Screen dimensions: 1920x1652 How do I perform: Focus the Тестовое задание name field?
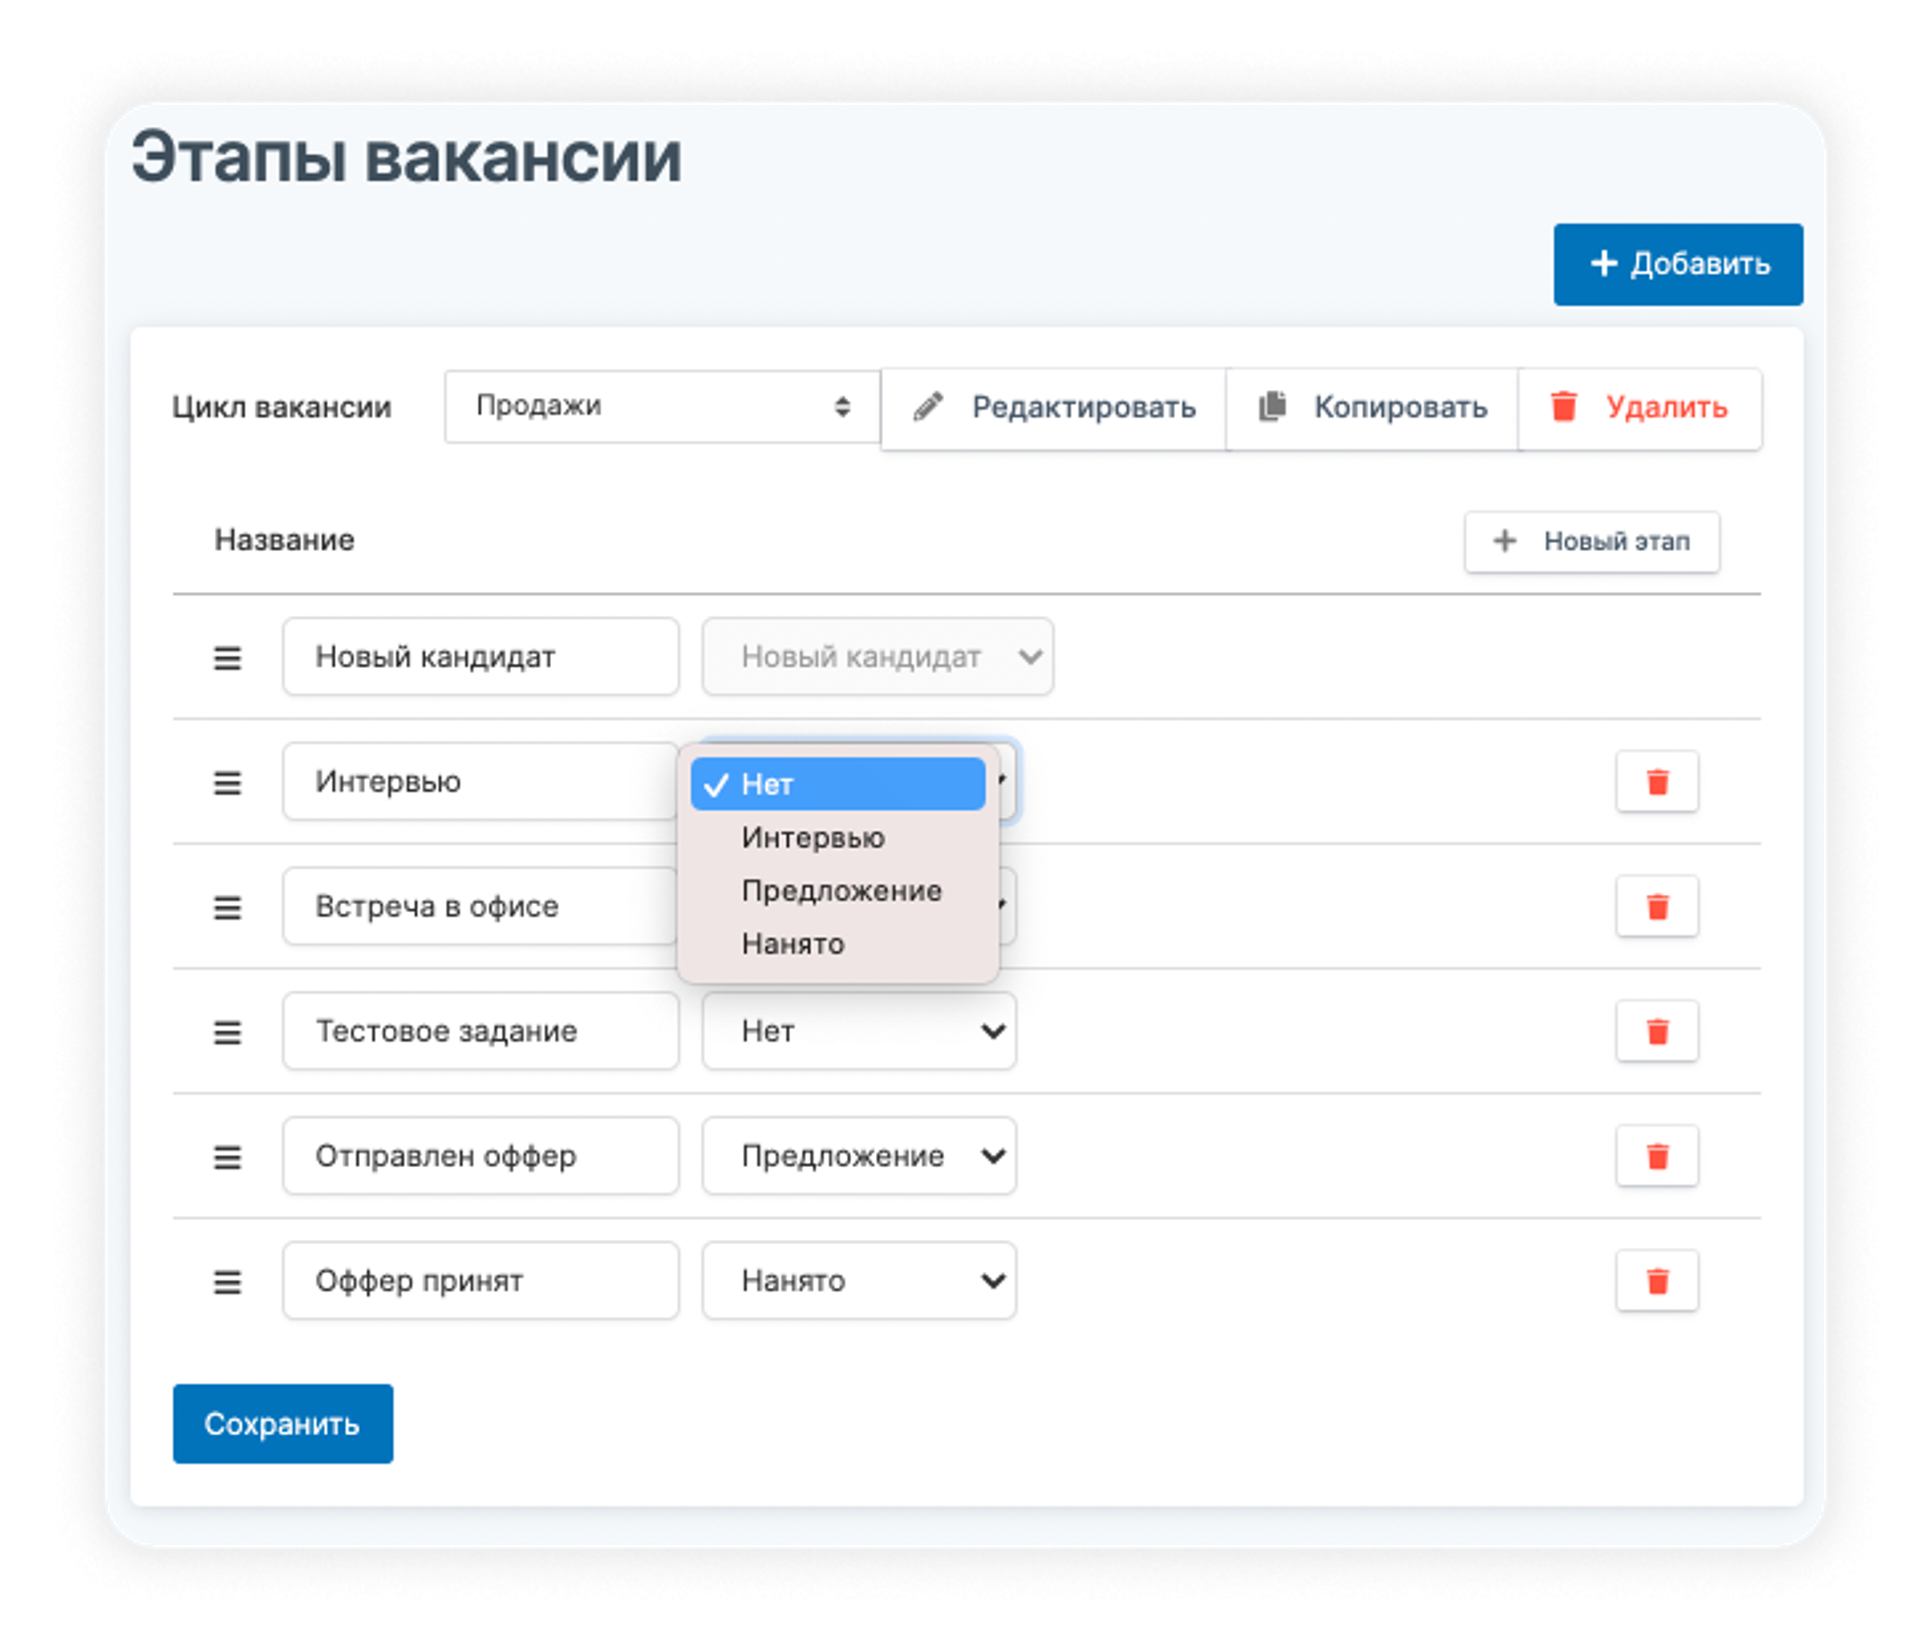click(x=481, y=1031)
